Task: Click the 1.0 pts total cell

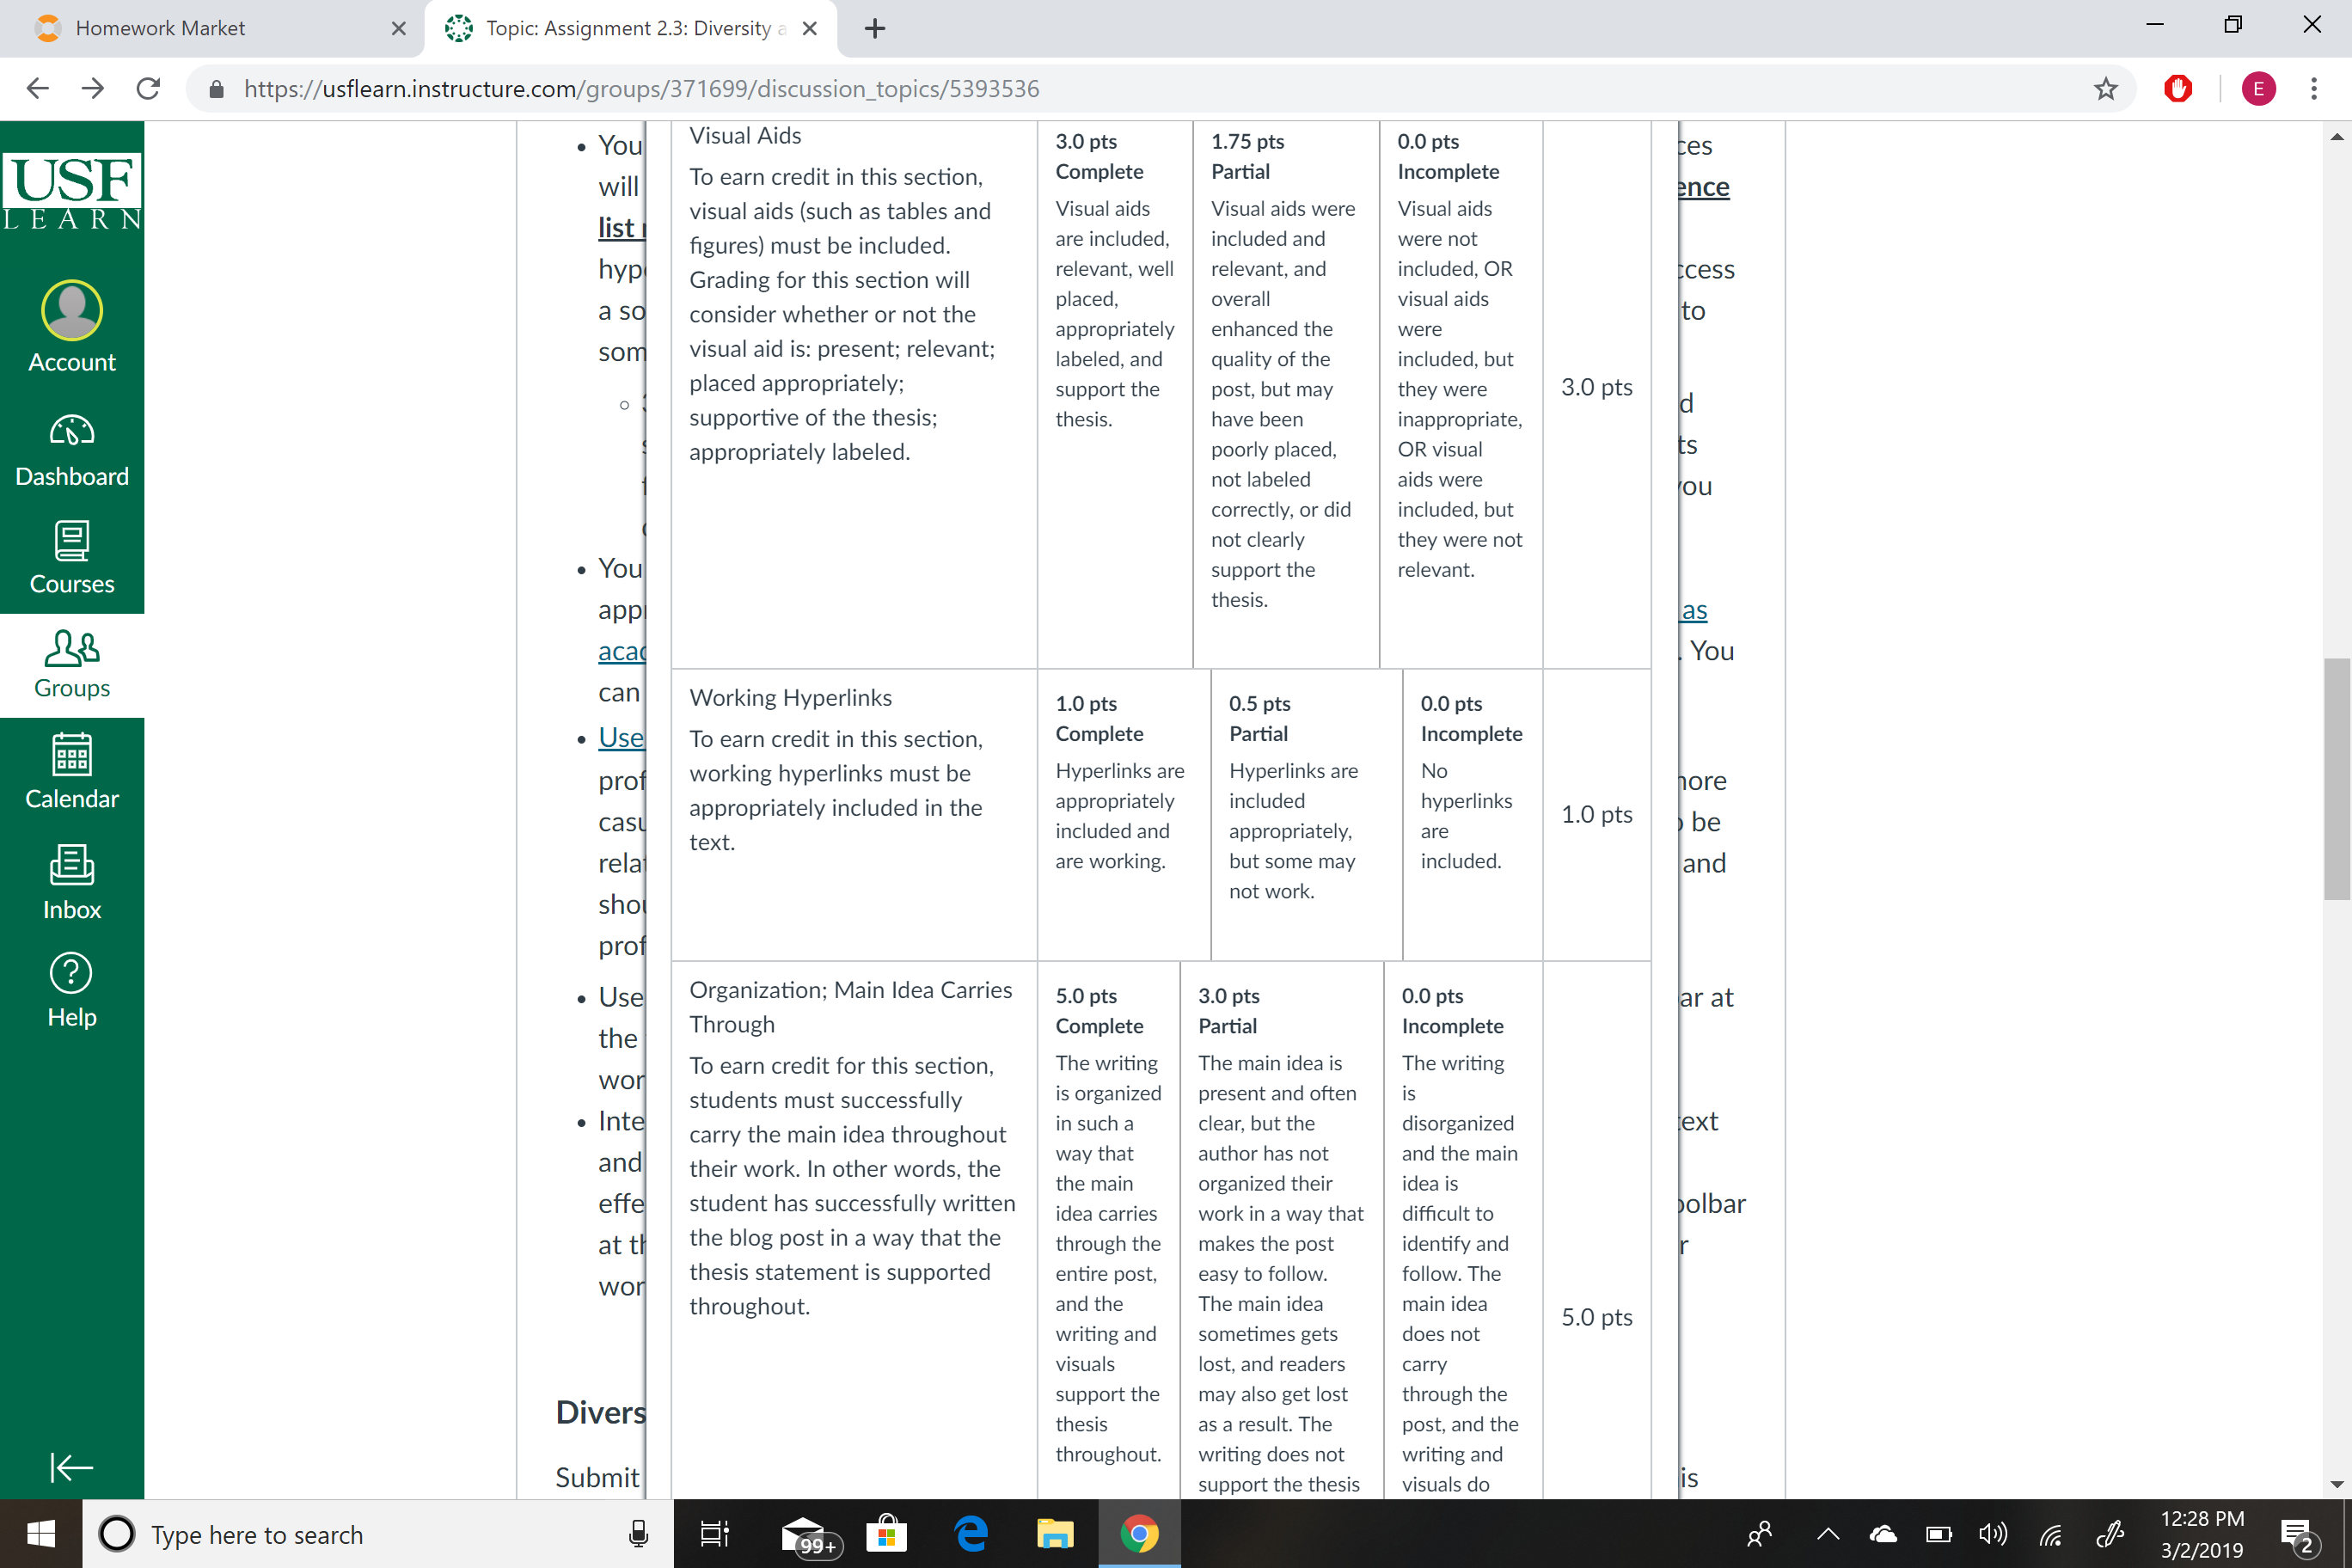Action: click(1596, 815)
